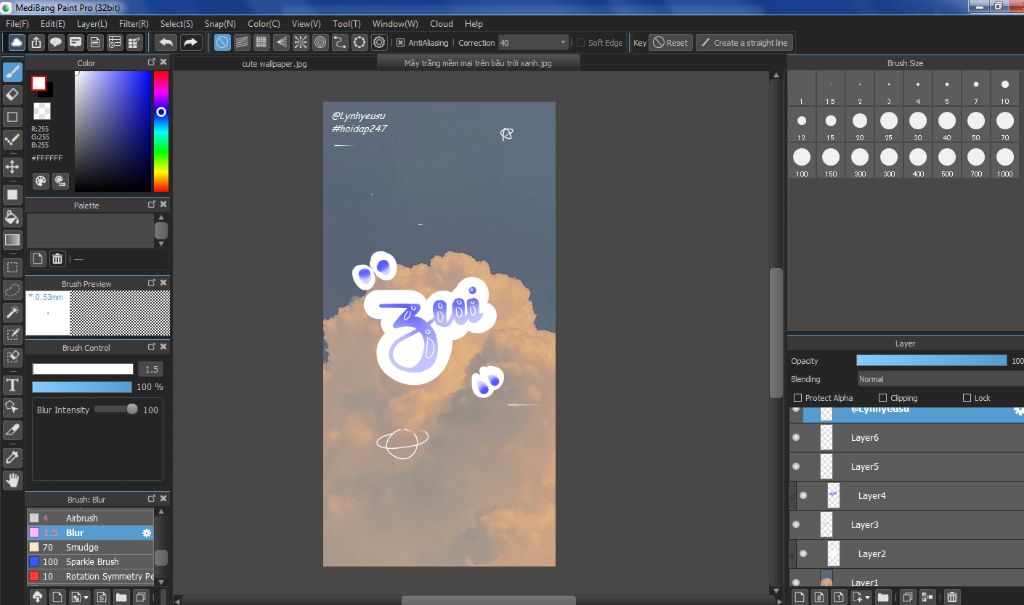
Task: Enable the vanishing point snap guide
Action: pos(281,42)
